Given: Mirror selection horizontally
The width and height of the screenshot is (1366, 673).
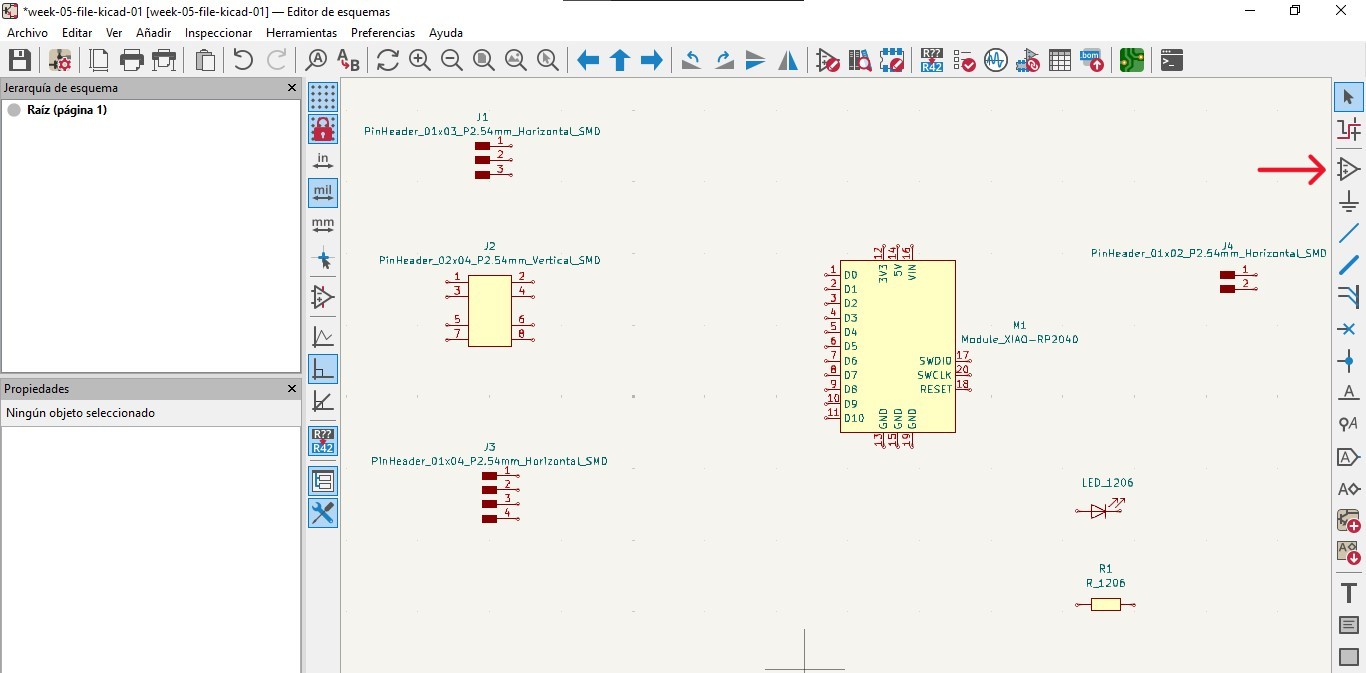Looking at the screenshot, I should [x=788, y=60].
